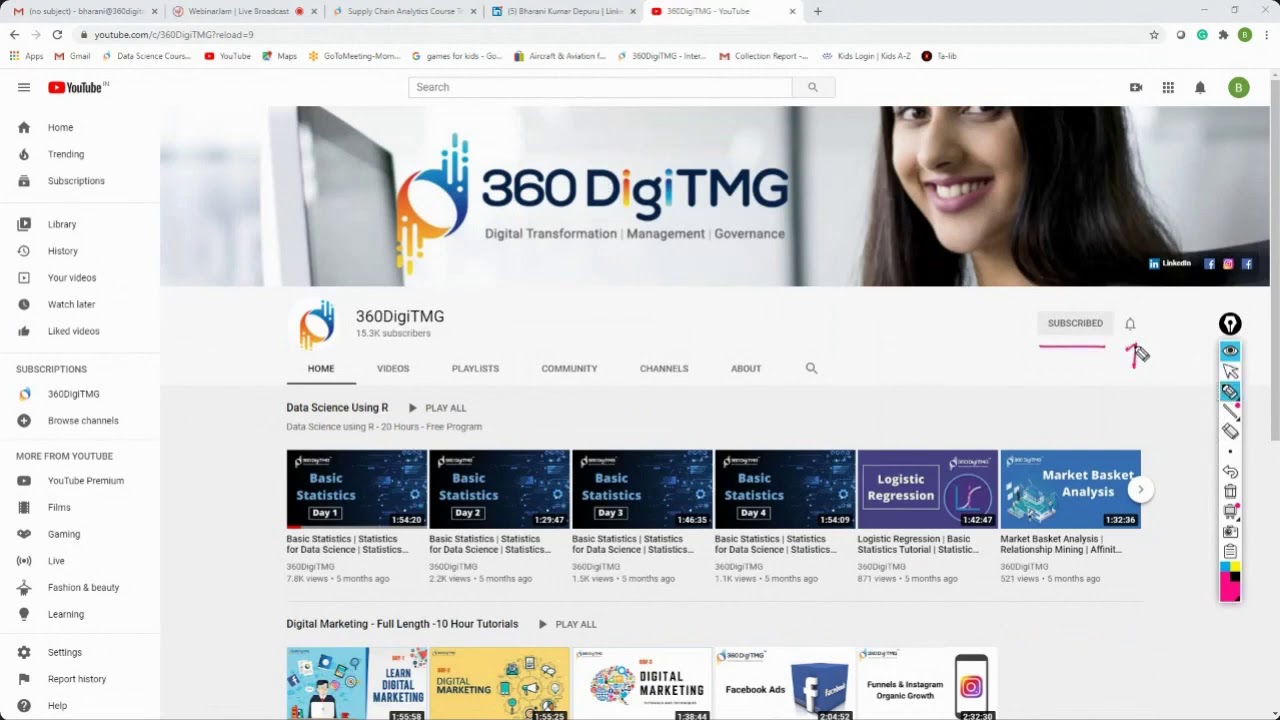Click the search magnifier button
Viewport: 1280px width, 720px height.
813,87
